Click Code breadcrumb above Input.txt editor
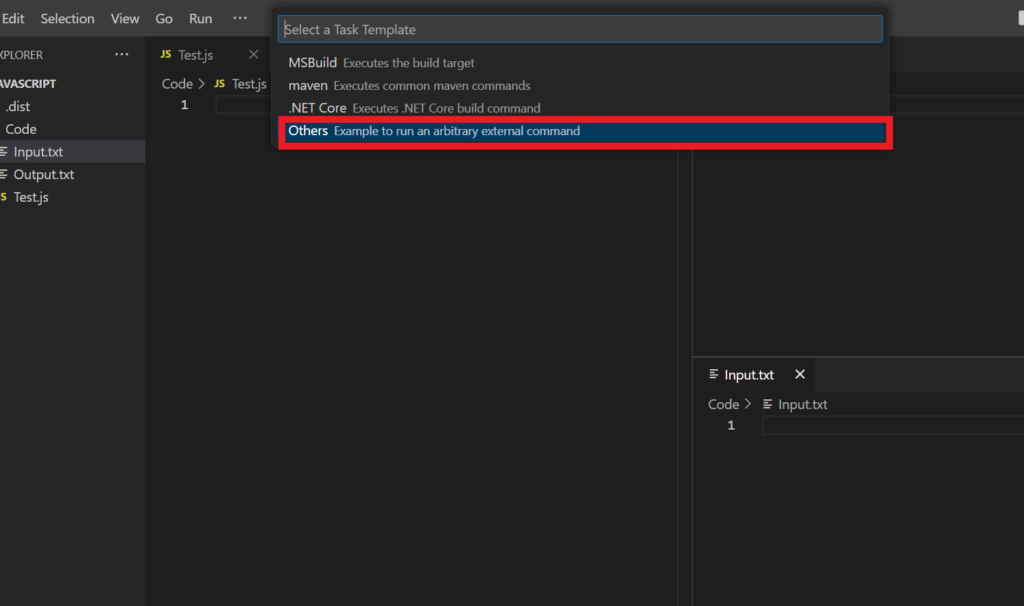The height and width of the screenshot is (606, 1024). (x=723, y=405)
